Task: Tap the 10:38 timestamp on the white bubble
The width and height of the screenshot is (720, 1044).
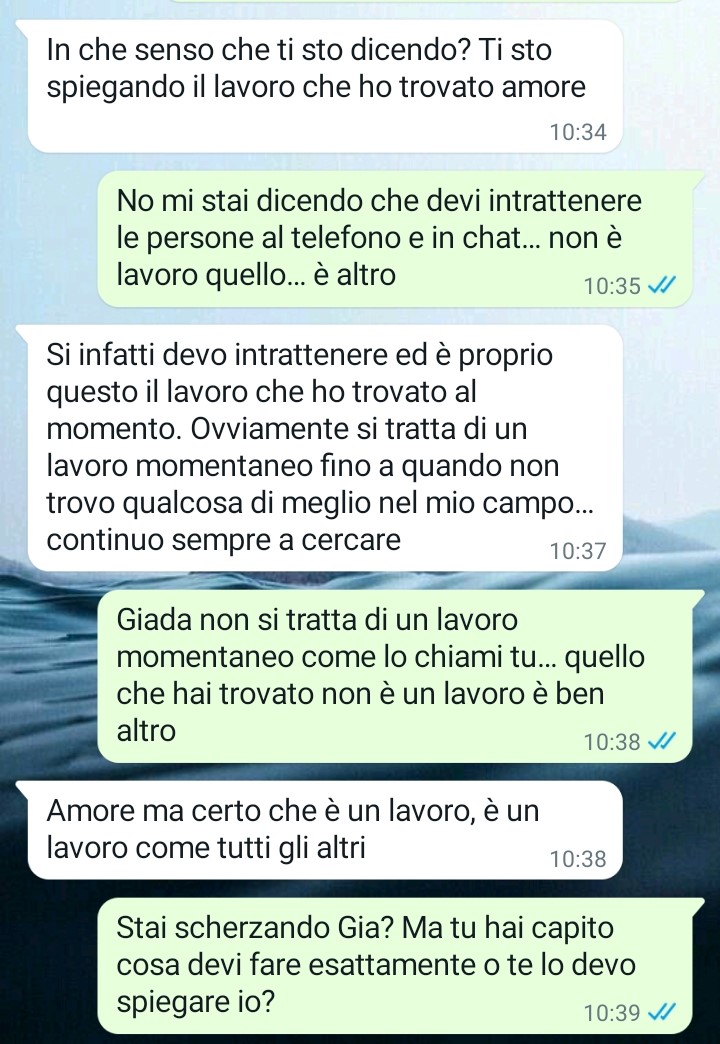Action: pos(578,859)
